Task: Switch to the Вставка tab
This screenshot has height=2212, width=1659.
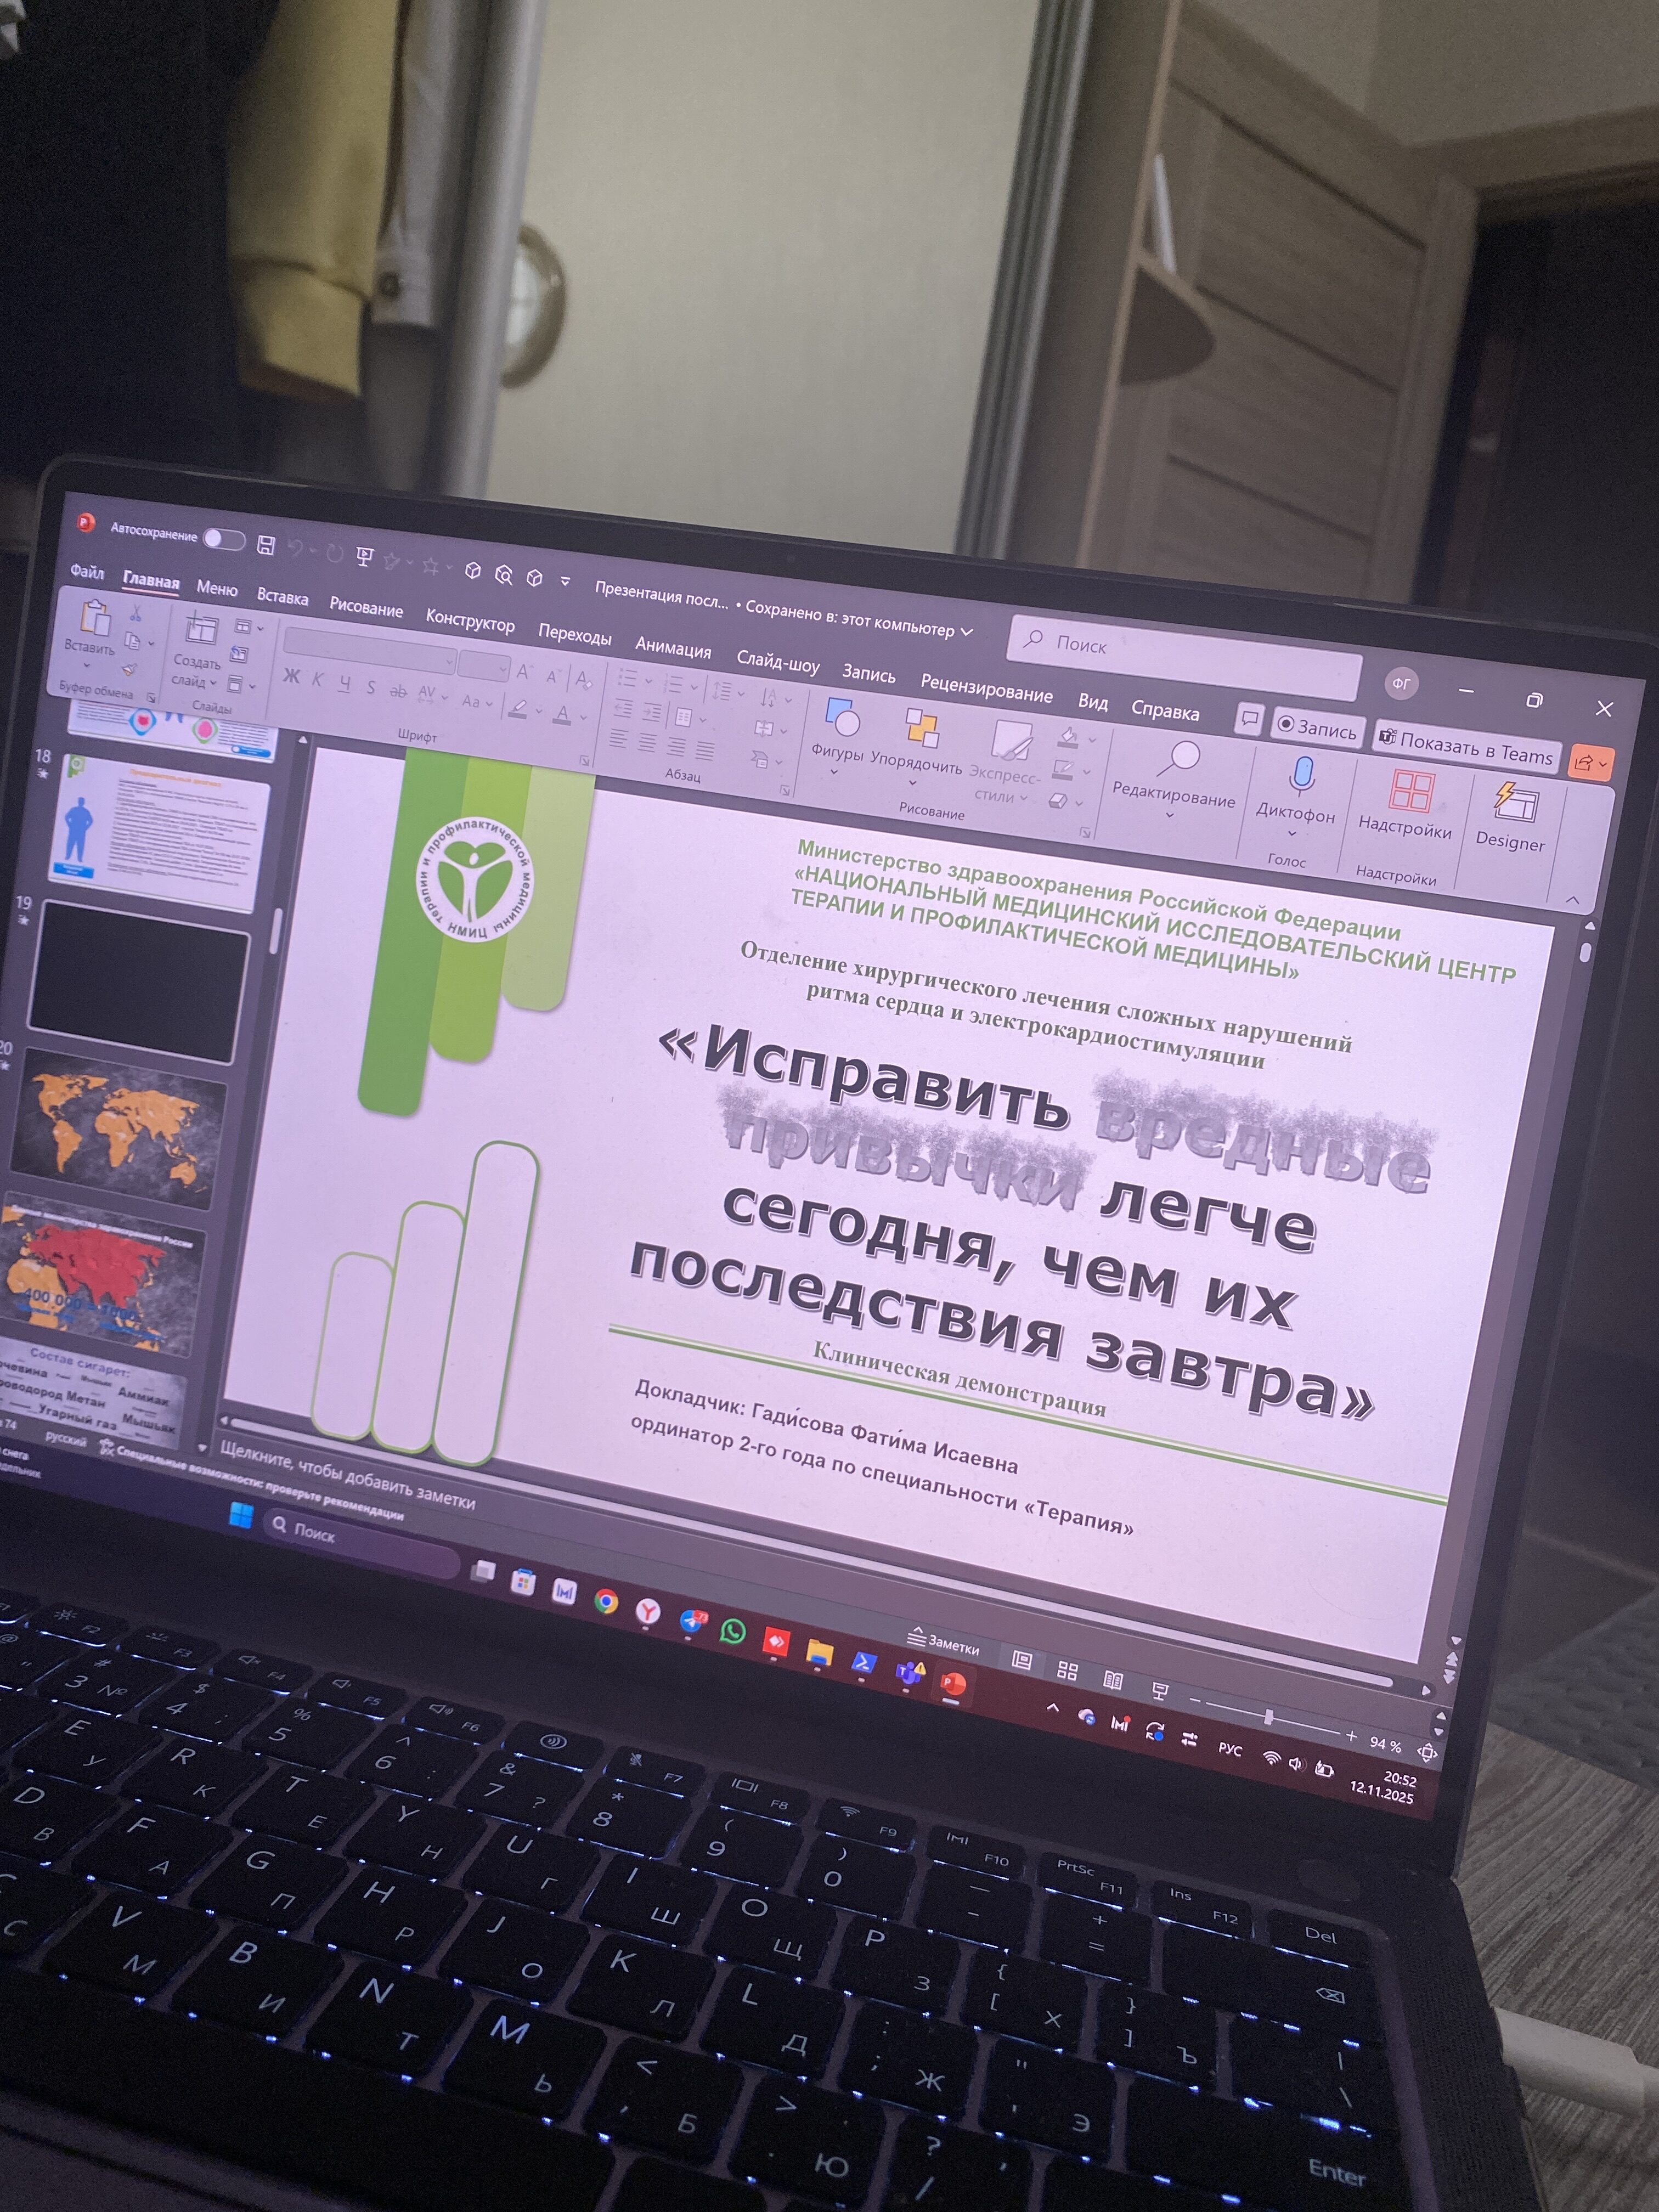Action: (282, 597)
